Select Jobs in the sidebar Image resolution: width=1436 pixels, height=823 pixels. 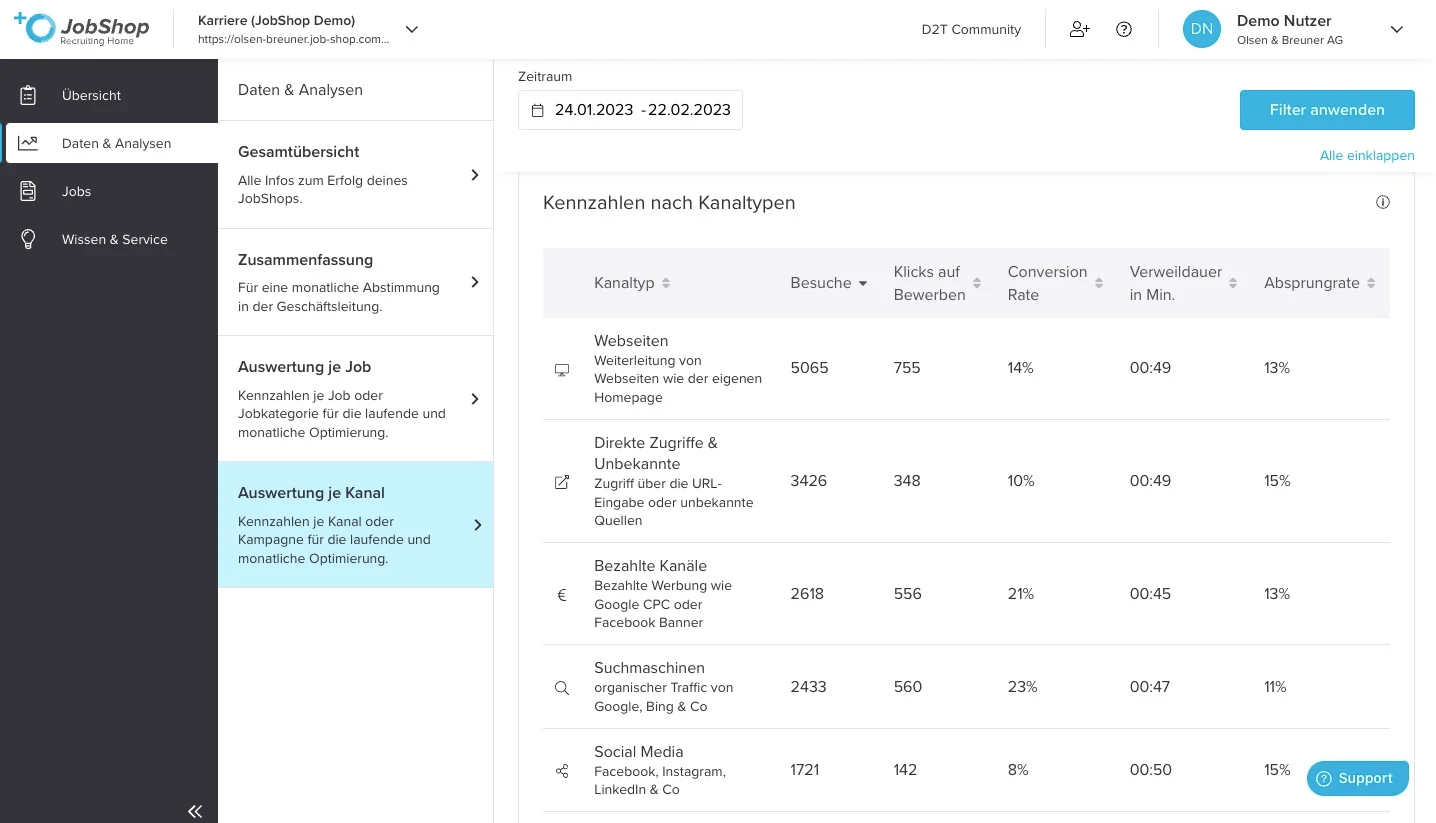[x=76, y=191]
